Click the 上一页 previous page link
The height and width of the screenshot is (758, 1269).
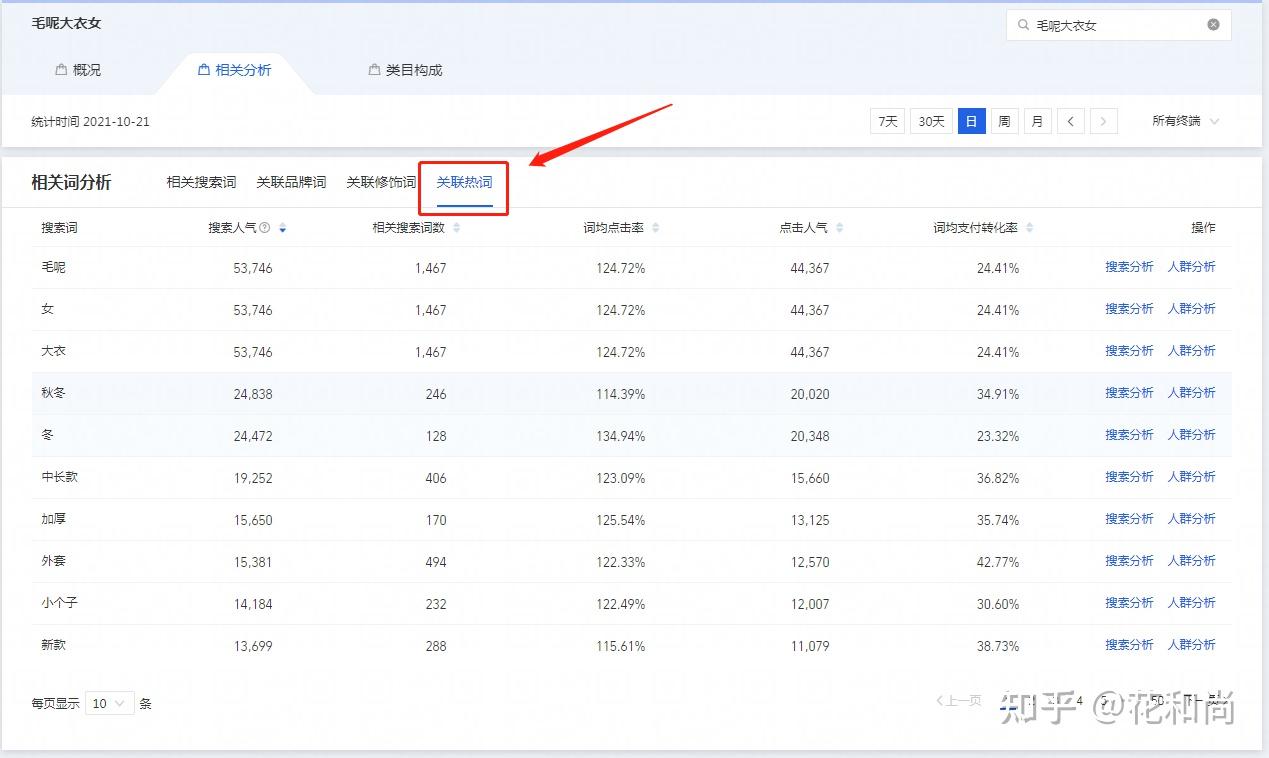[959, 701]
